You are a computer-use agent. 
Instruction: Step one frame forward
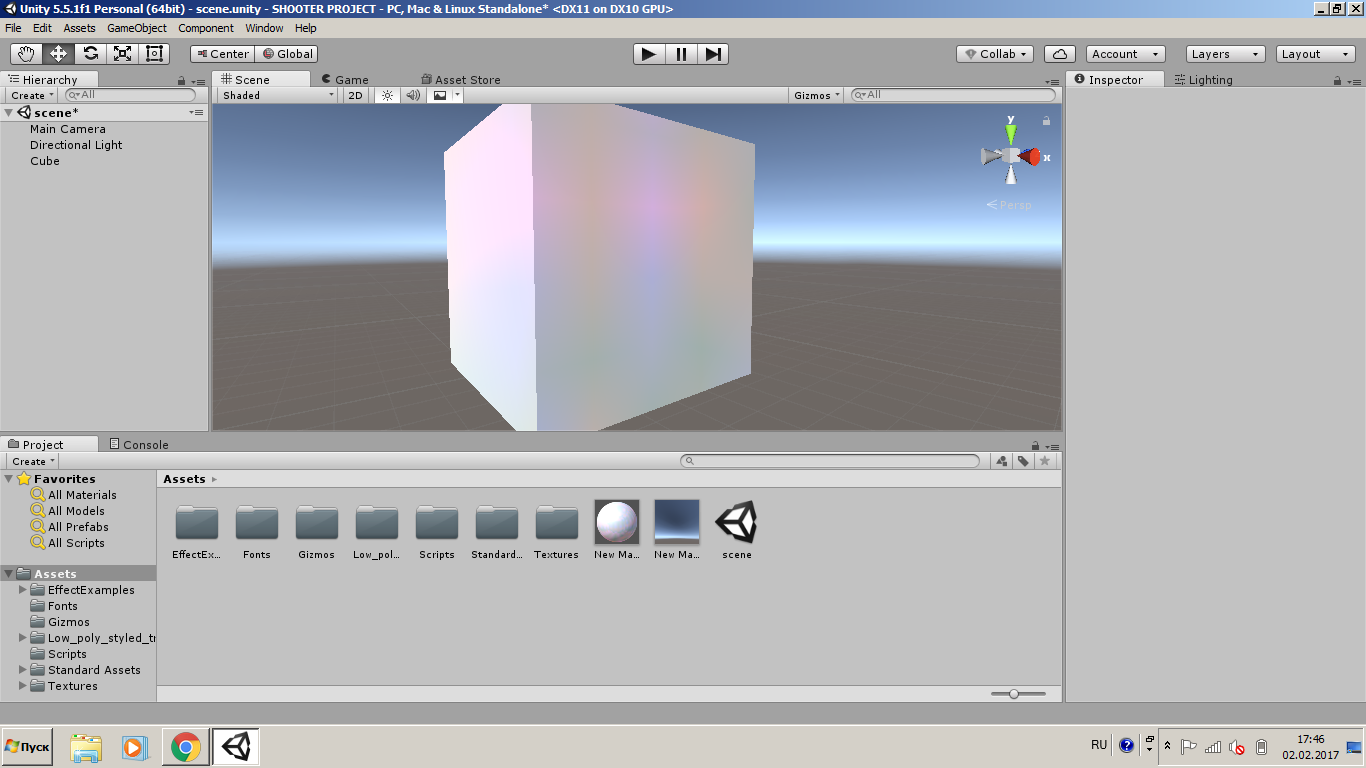click(x=713, y=54)
